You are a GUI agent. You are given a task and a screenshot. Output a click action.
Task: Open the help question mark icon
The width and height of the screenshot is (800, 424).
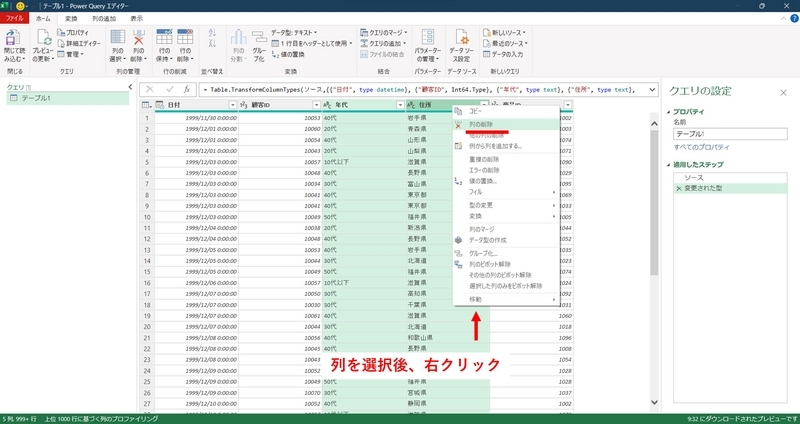[x=794, y=18]
